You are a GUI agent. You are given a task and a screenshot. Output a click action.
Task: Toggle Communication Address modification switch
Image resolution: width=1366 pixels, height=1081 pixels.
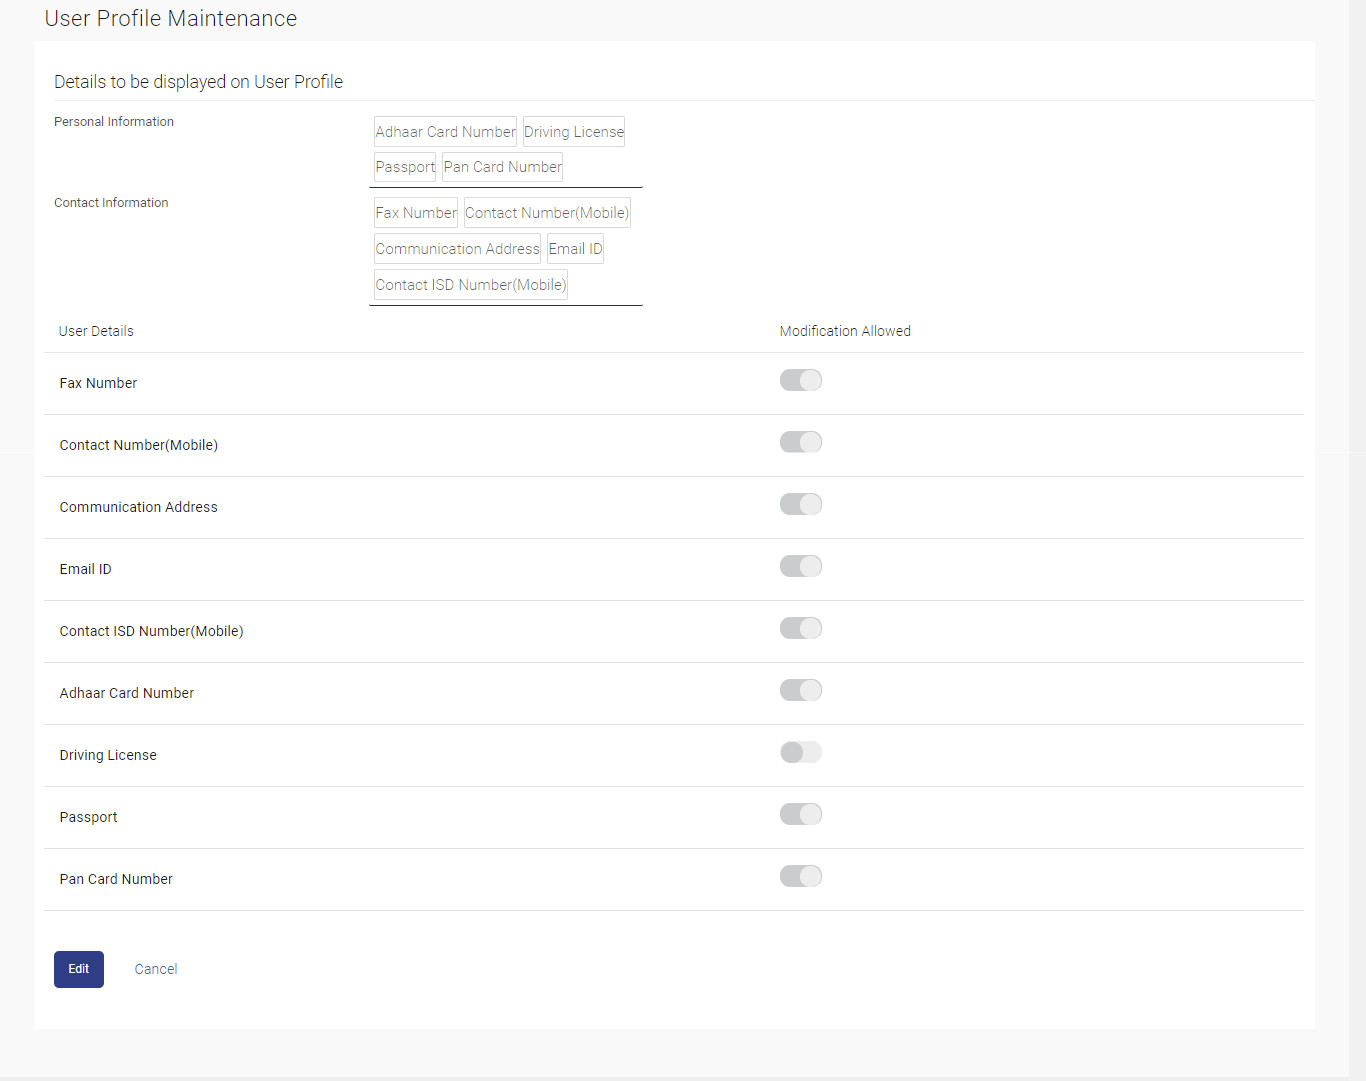click(x=800, y=504)
